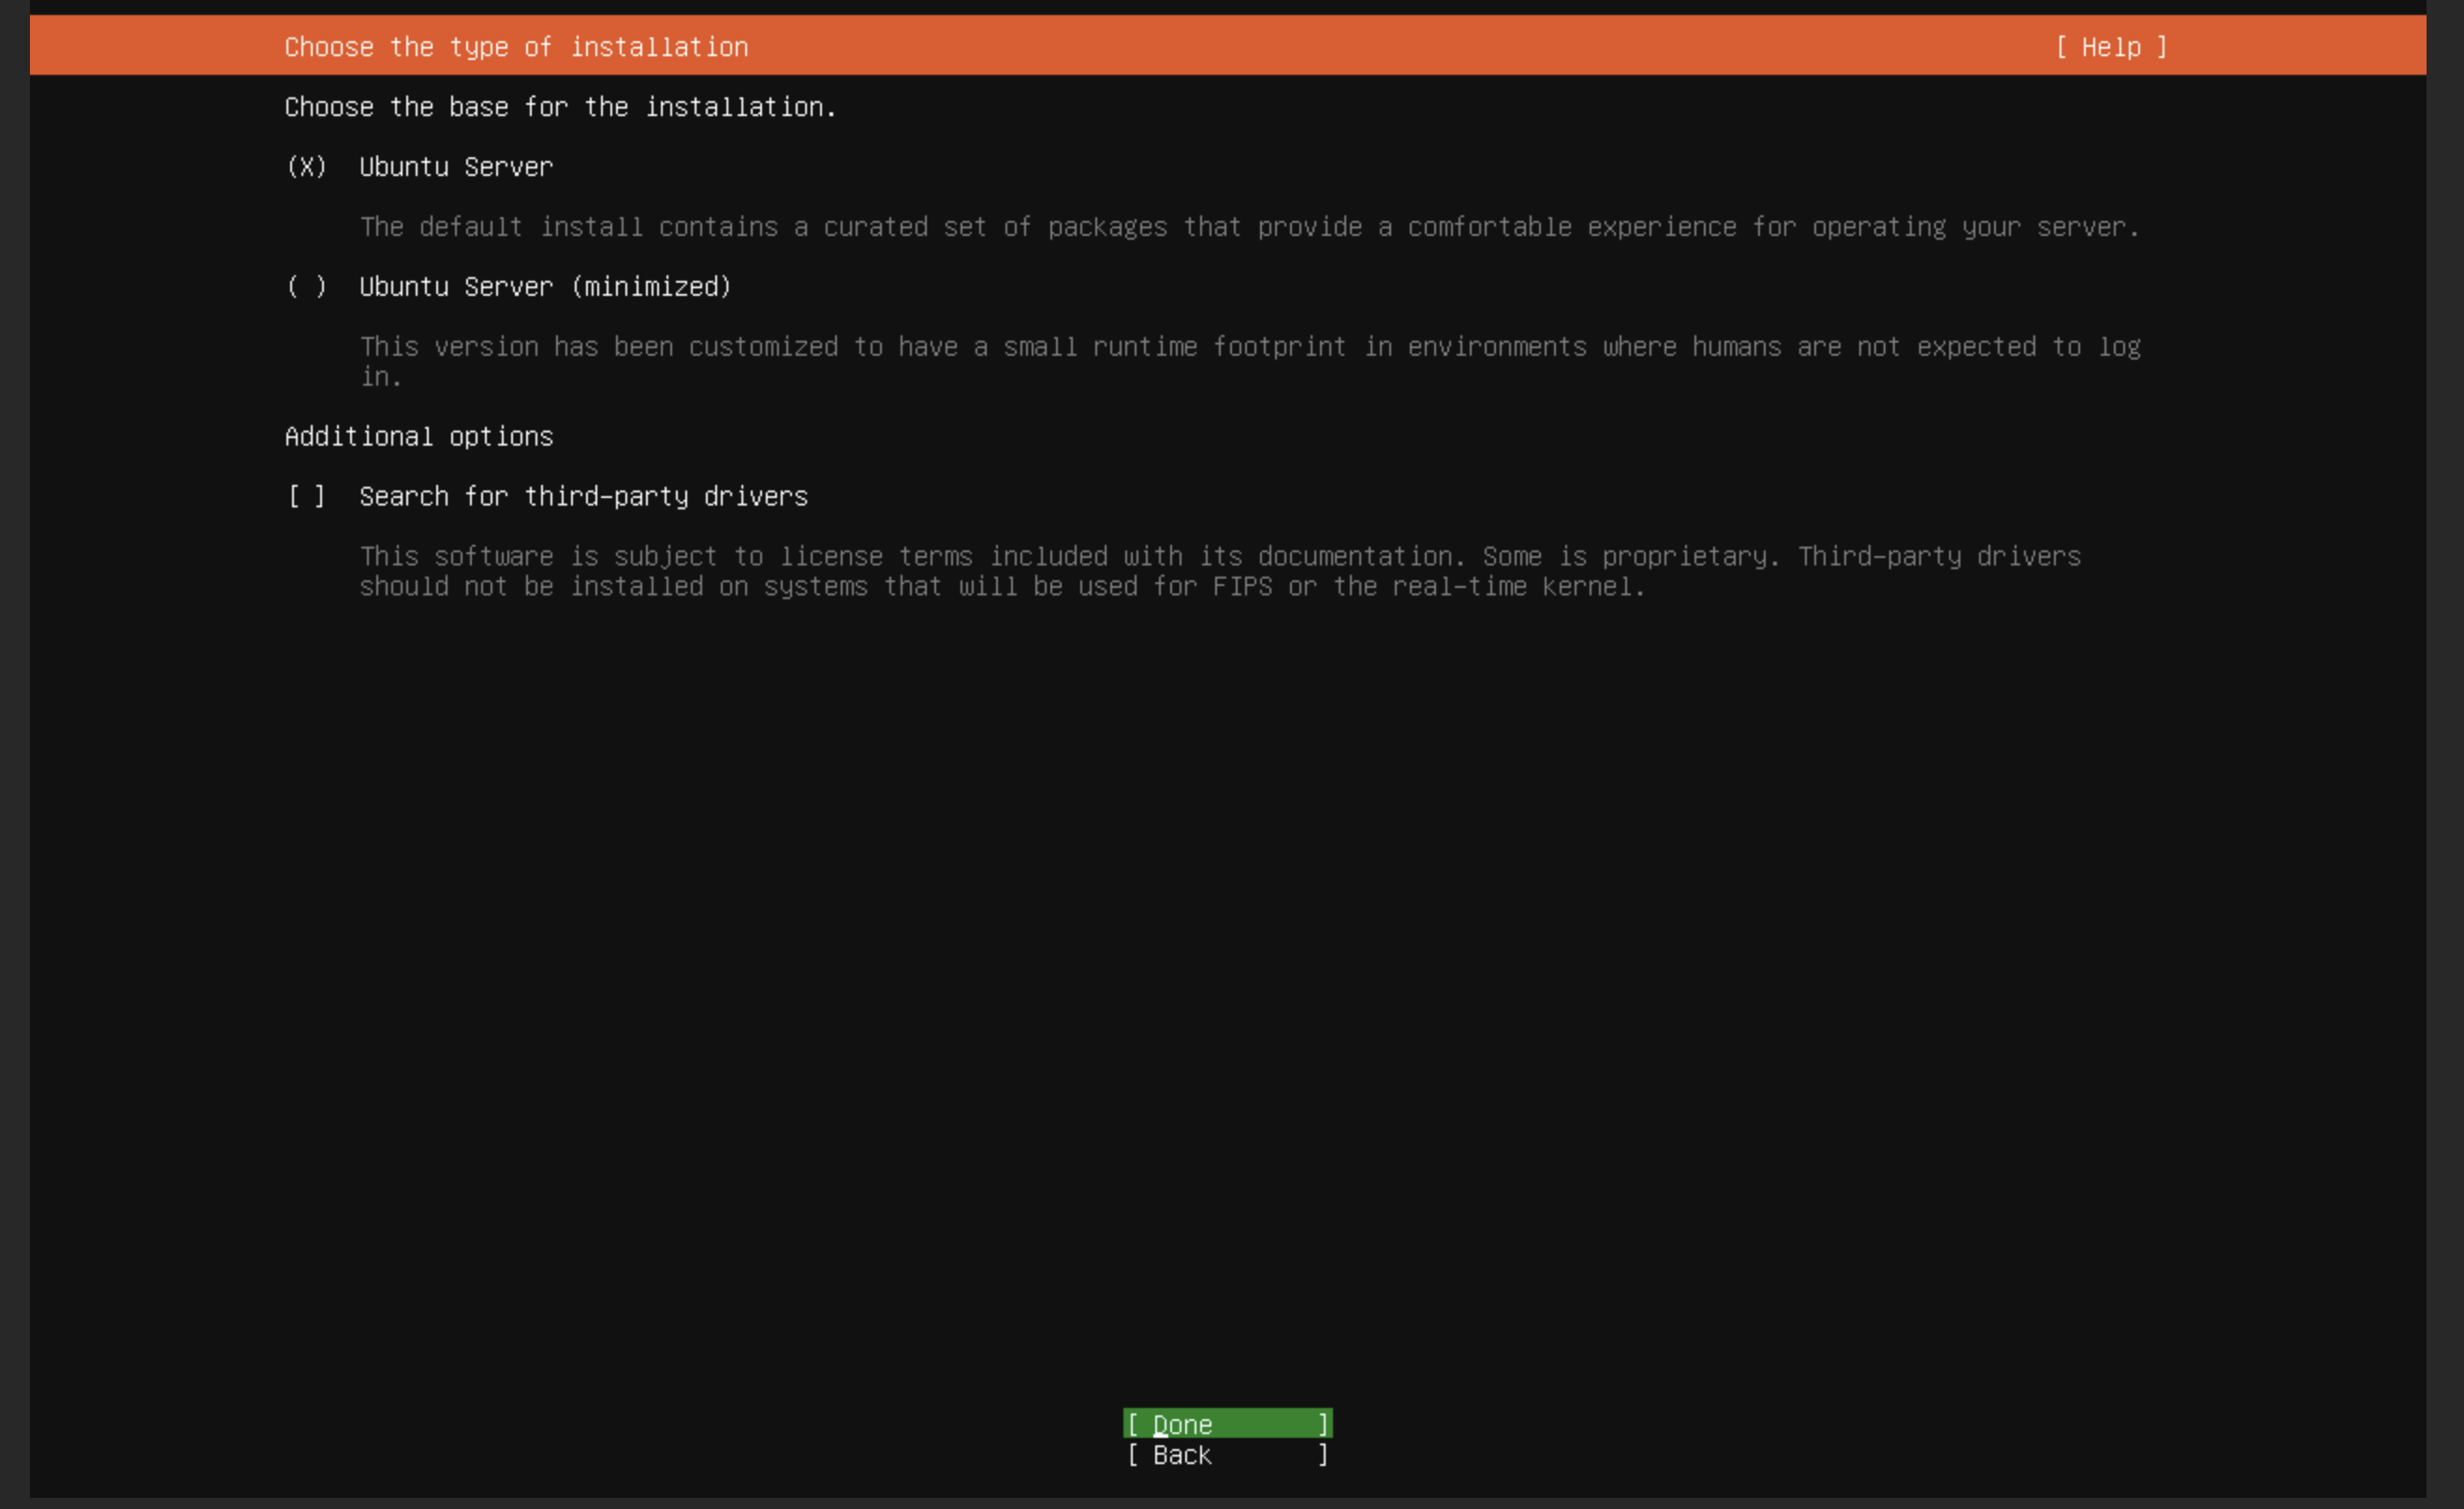Open the Help menu in the header
The image size is (2464, 1509).
(2111, 47)
